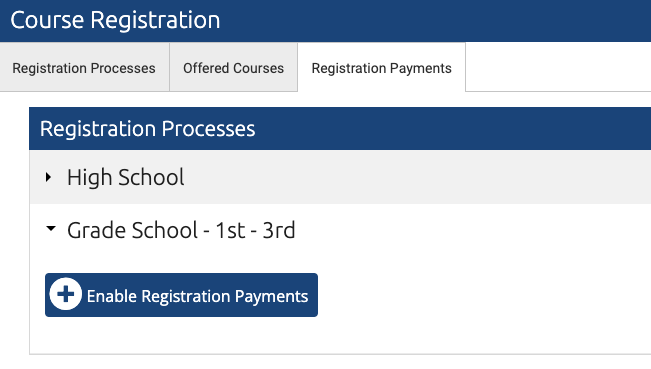Open the Offered Courses tab
This screenshot has height=369, width=651.
[x=233, y=68]
